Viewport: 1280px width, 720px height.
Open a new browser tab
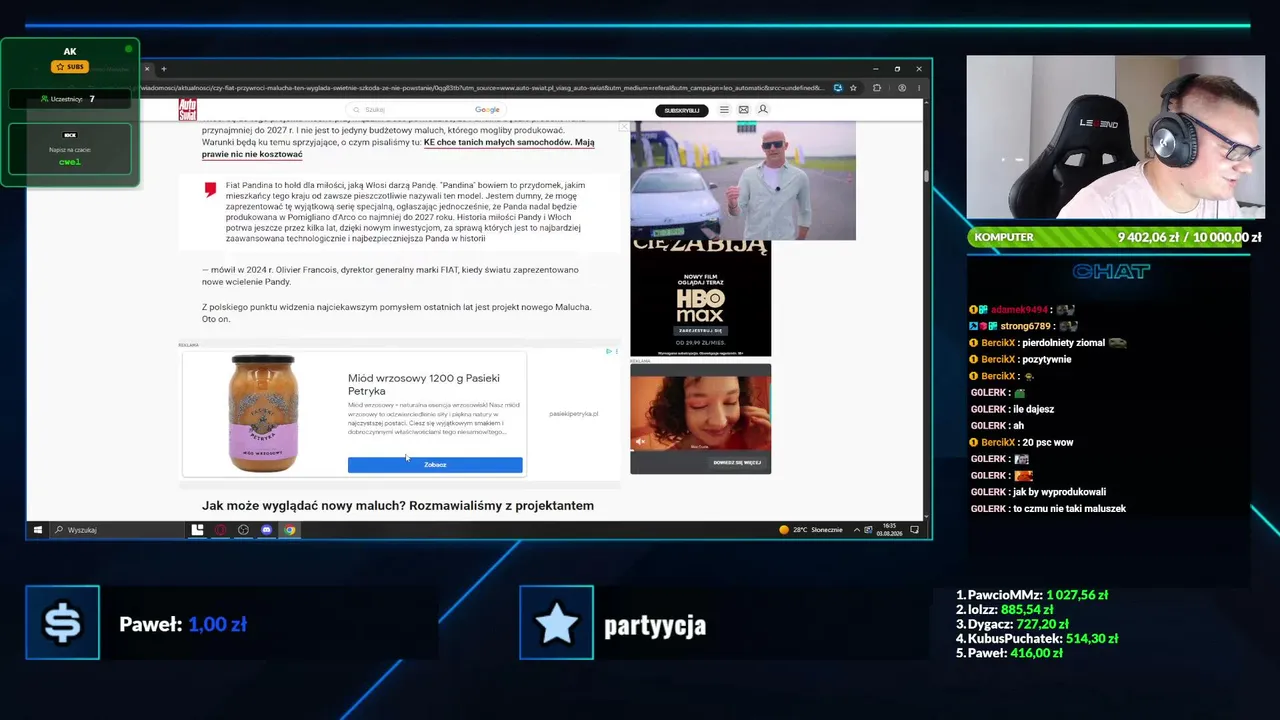click(x=164, y=69)
